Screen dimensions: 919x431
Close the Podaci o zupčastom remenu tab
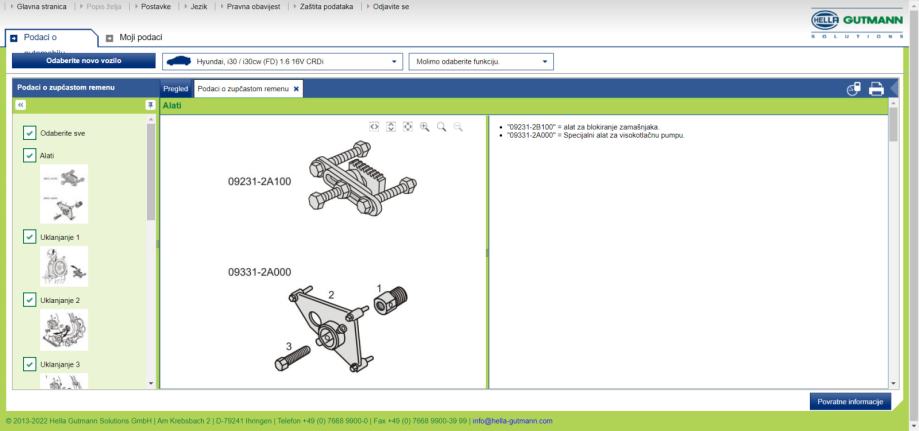point(296,89)
